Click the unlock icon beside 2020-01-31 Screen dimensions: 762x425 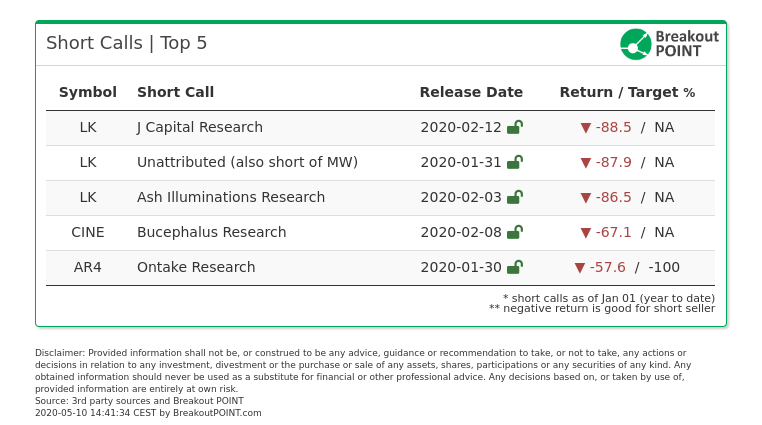click(515, 162)
